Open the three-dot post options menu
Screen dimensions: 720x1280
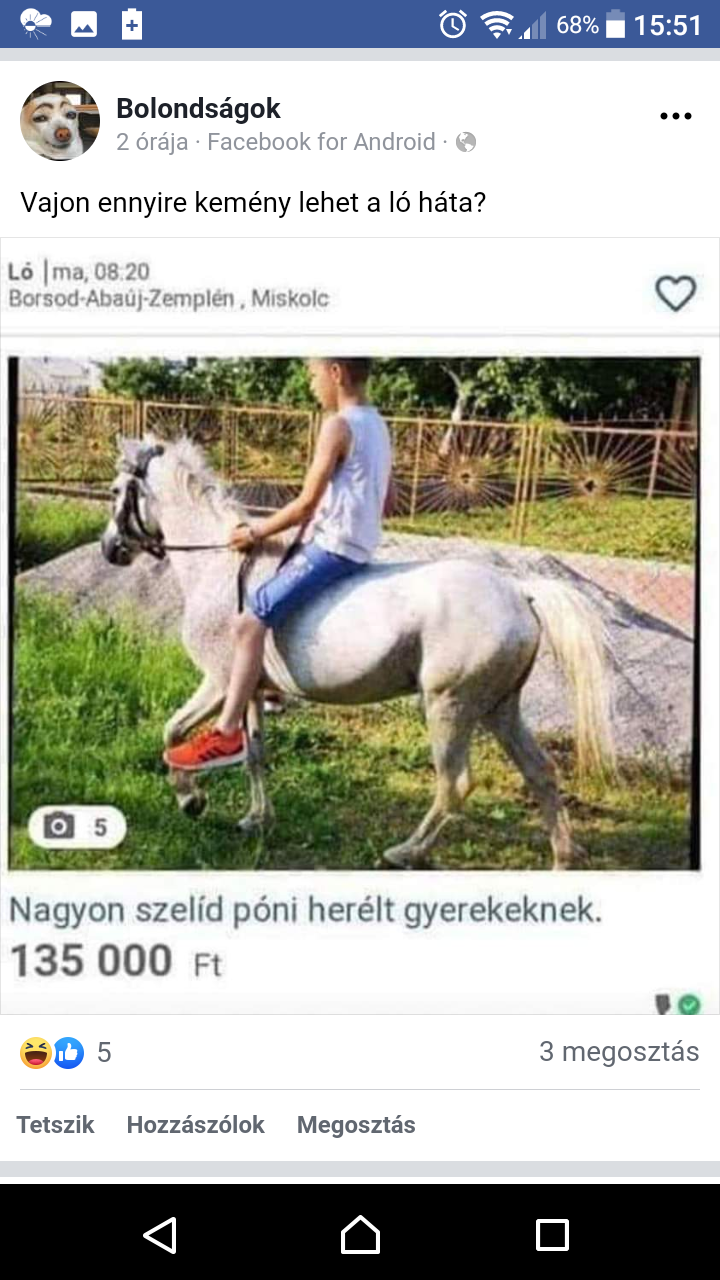[676, 117]
